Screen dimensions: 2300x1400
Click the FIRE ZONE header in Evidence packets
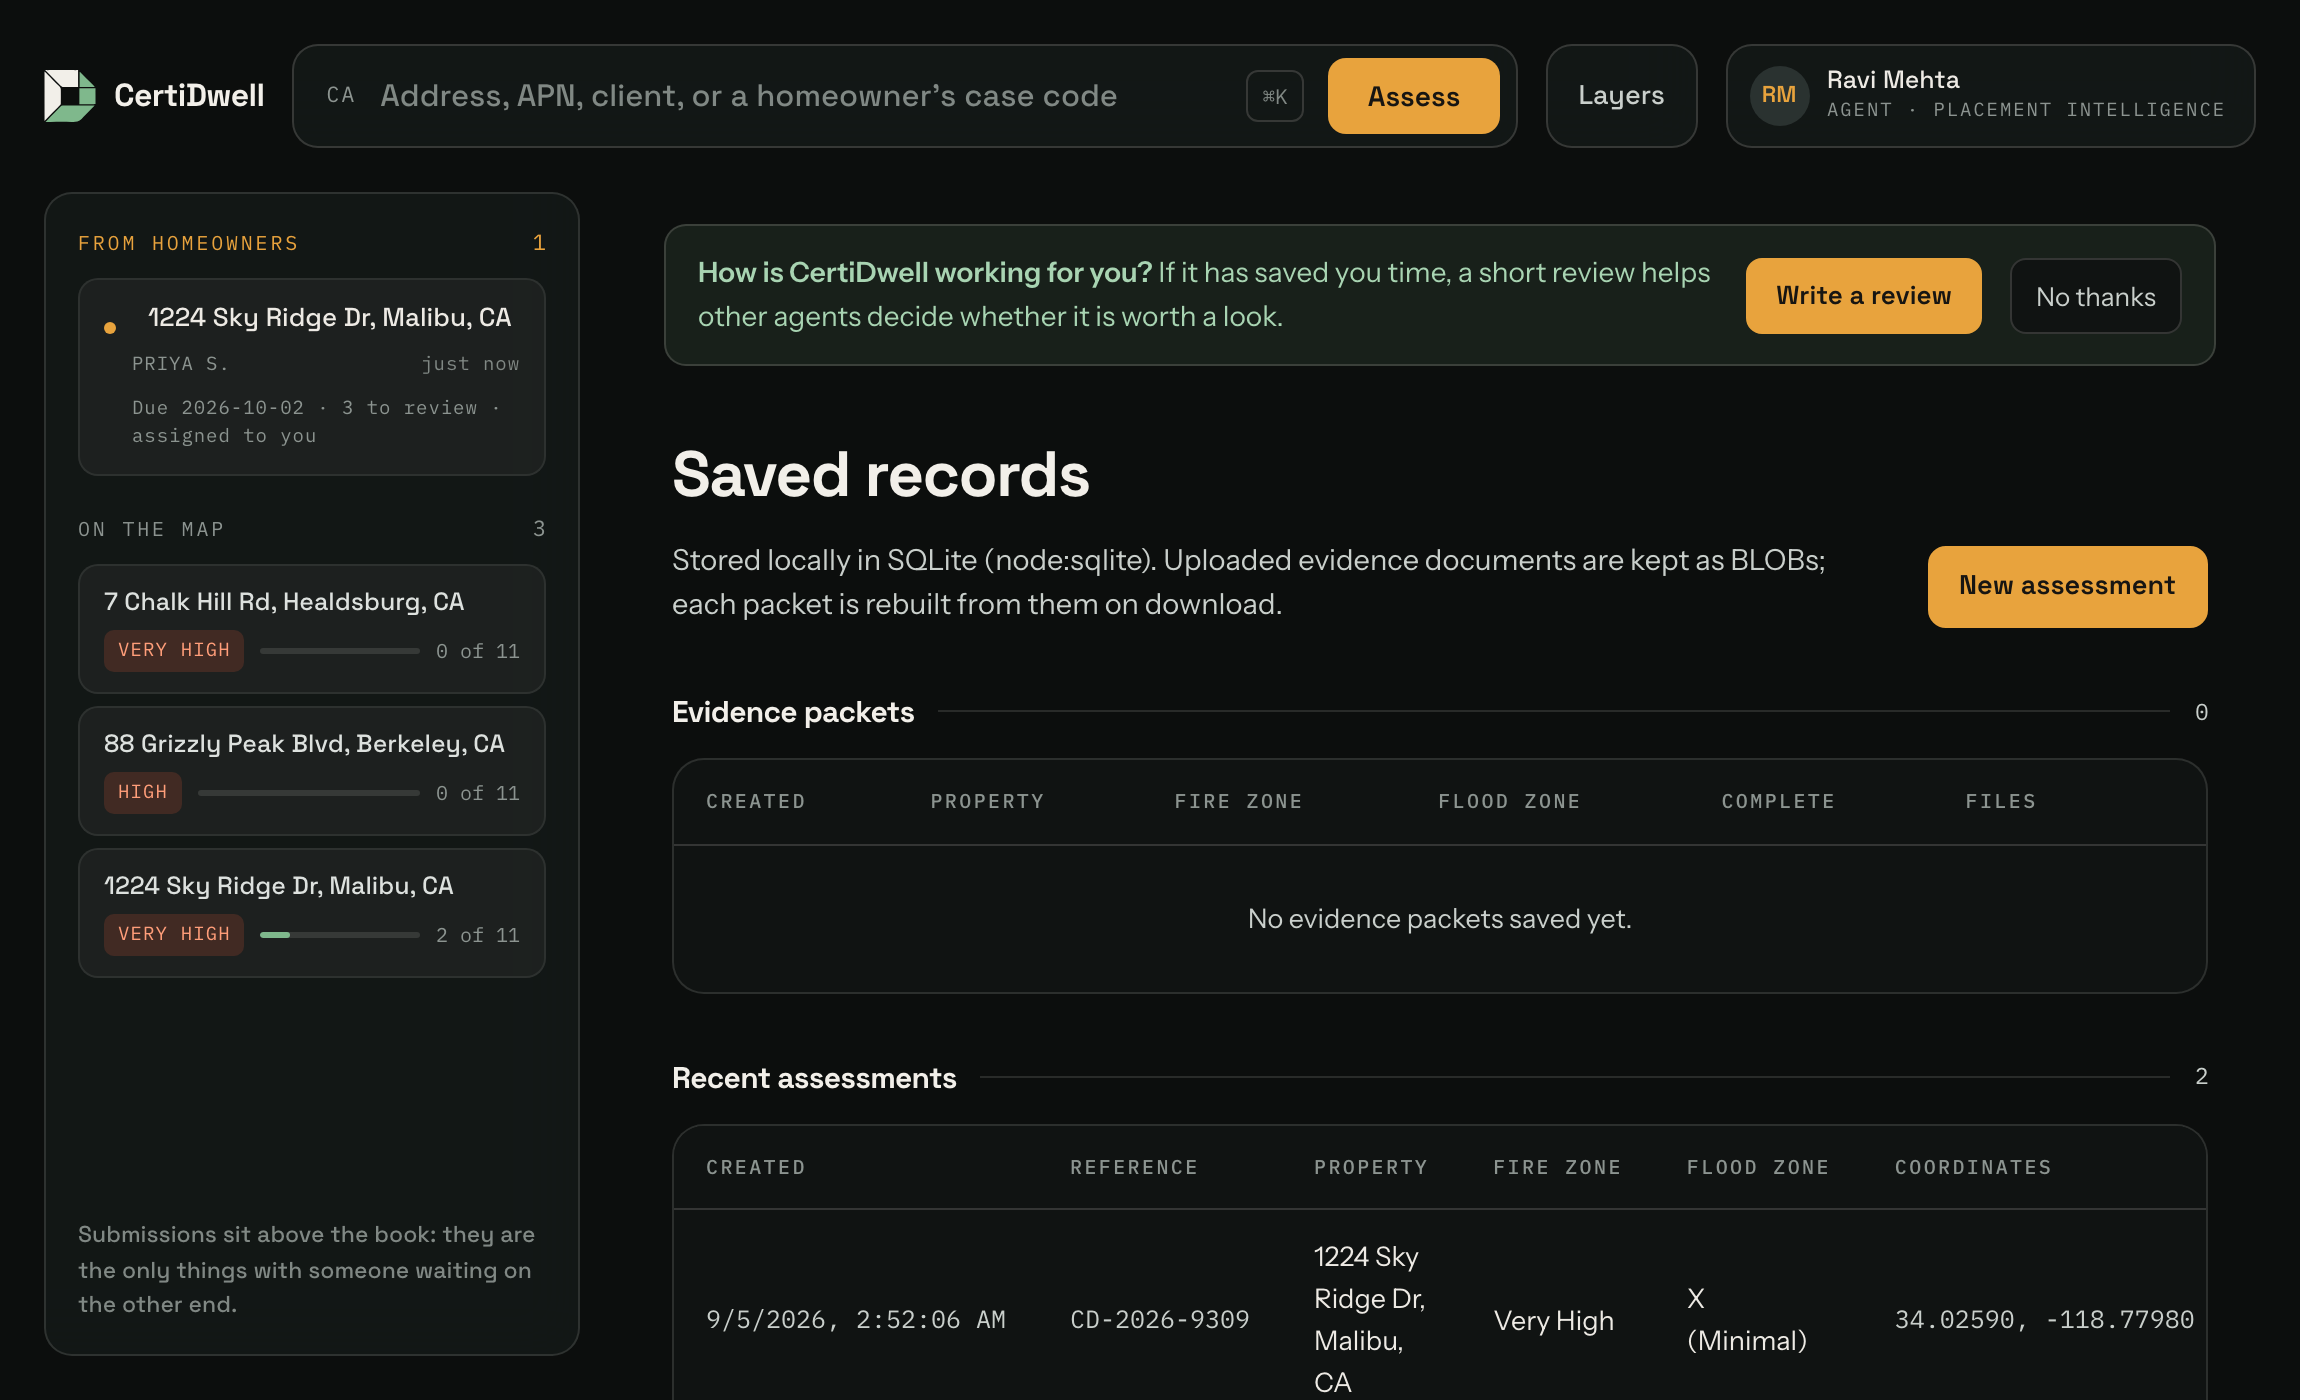(x=1238, y=802)
